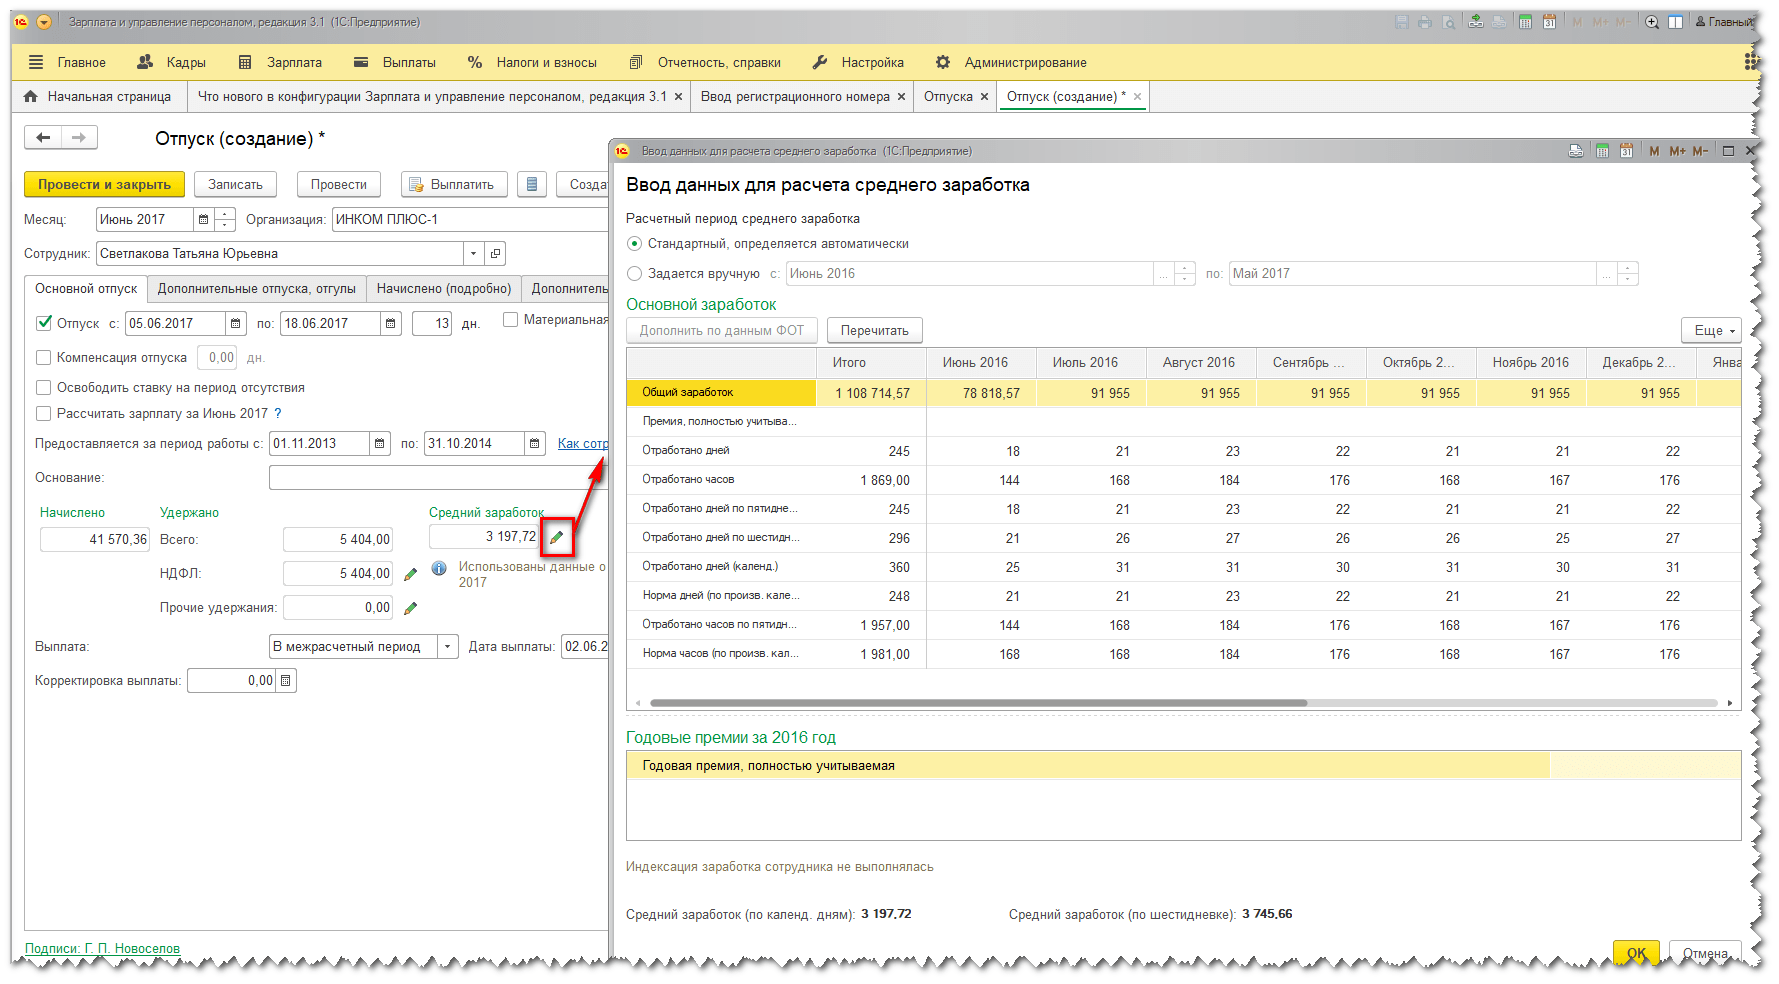Open the employee card icon next to Сотрудник

pyautogui.click(x=495, y=254)
